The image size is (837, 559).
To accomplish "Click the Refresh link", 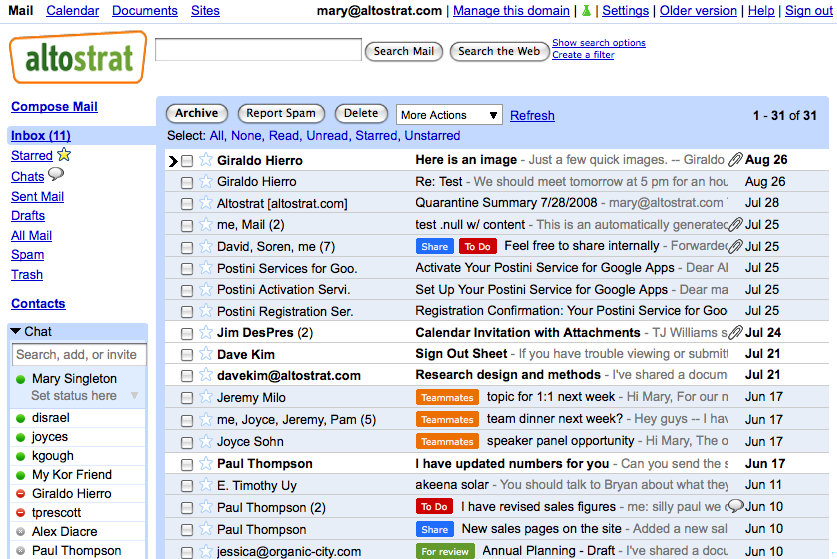I will 532,115.
